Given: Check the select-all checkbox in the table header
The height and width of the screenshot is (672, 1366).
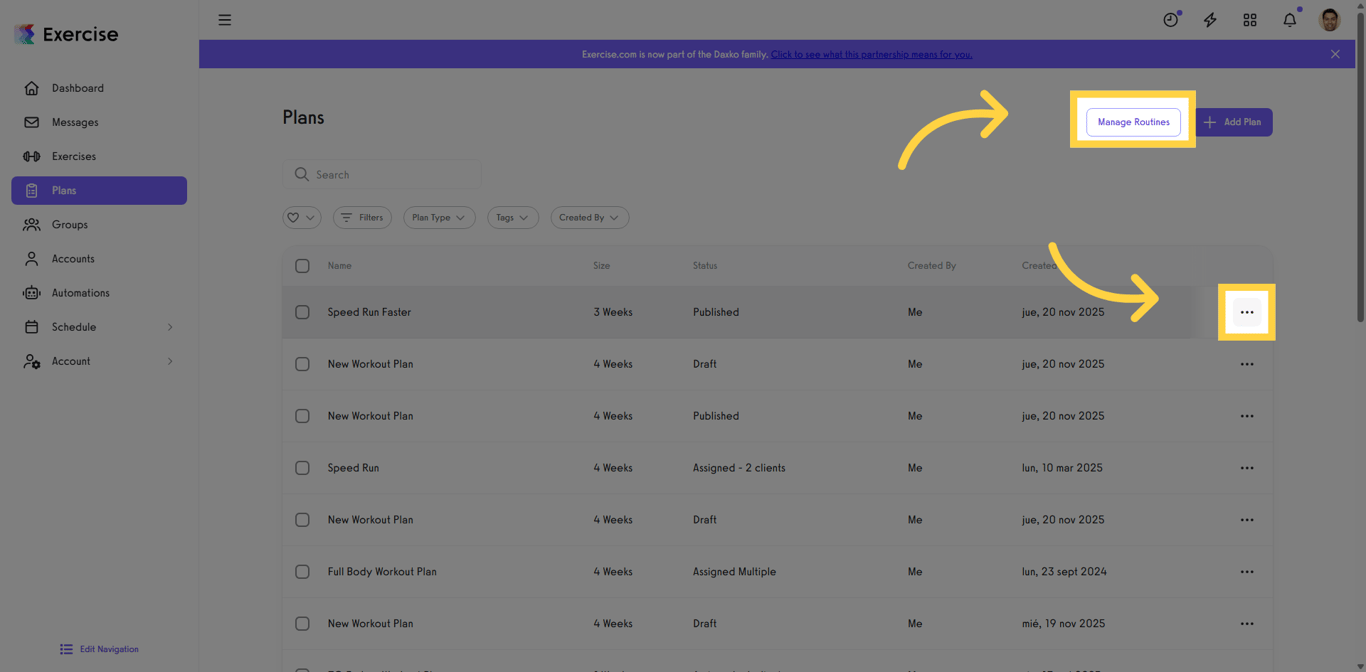Looking at the screenshot, I should (302, 266).
